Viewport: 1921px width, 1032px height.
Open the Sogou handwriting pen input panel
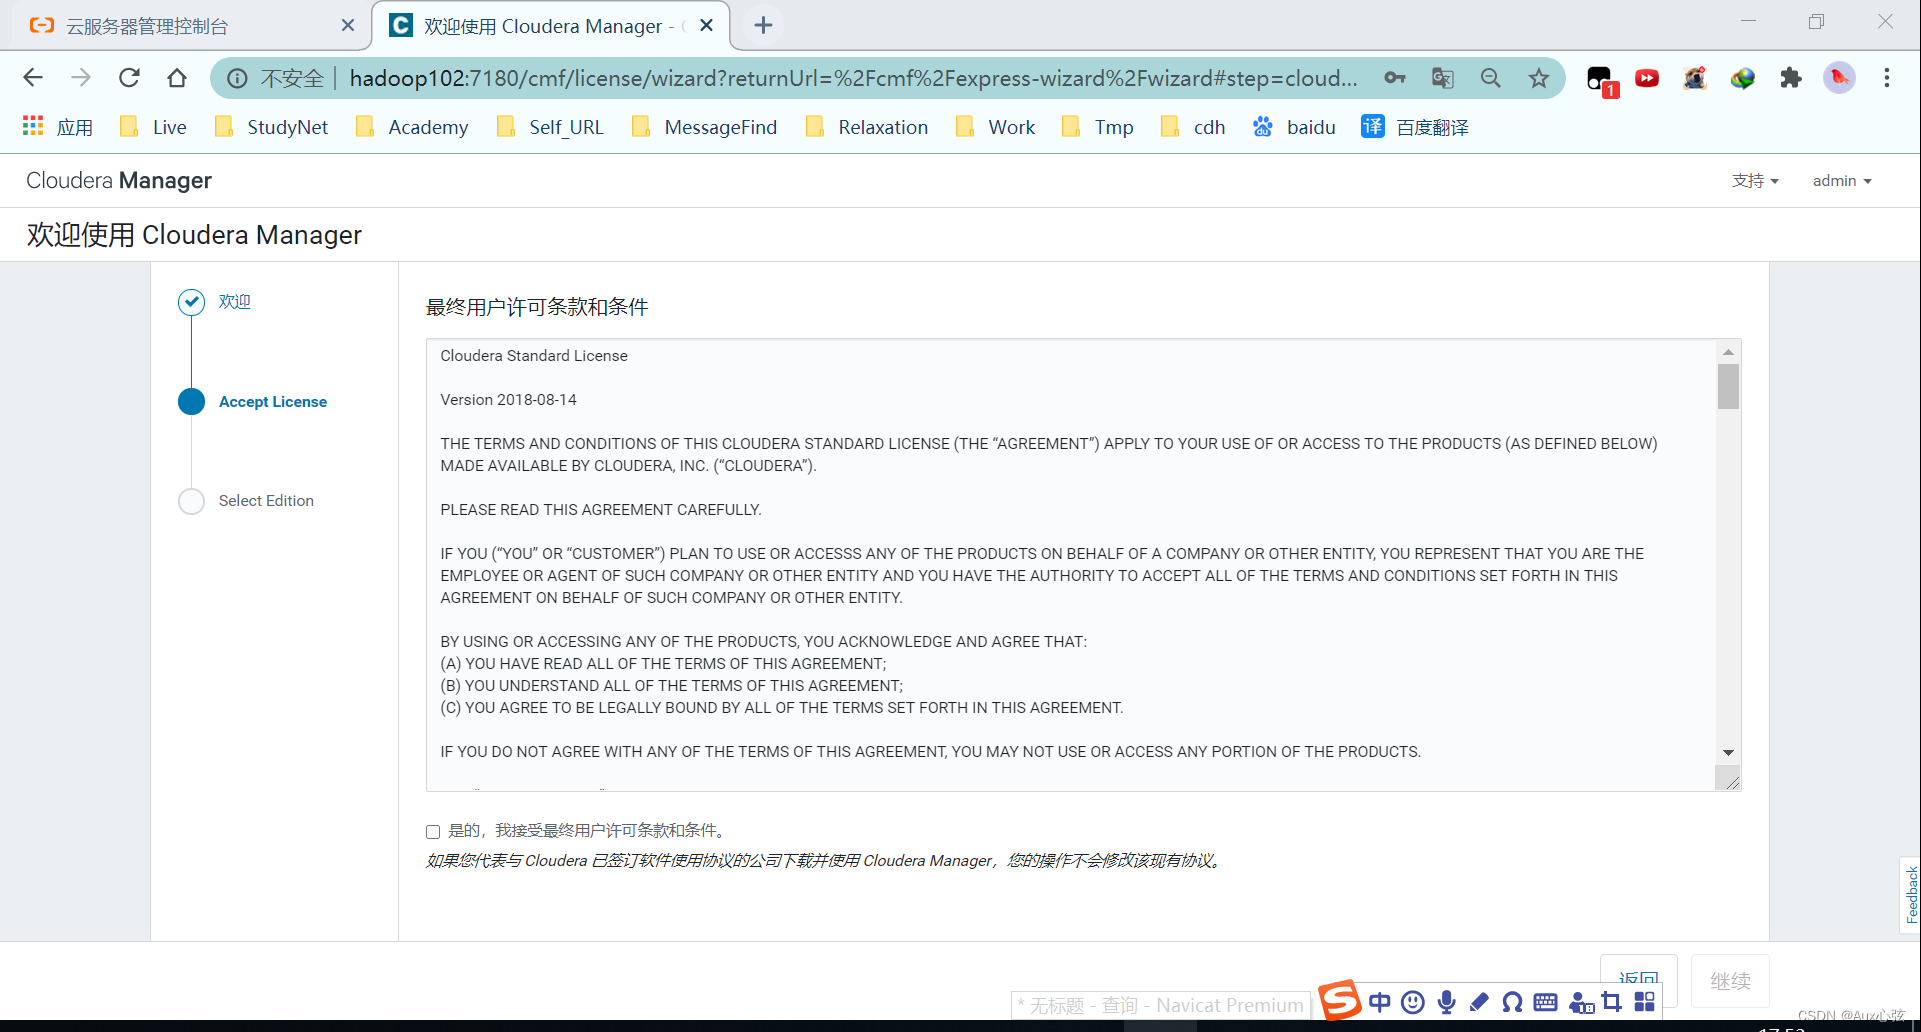(x=1479, y=1001)
